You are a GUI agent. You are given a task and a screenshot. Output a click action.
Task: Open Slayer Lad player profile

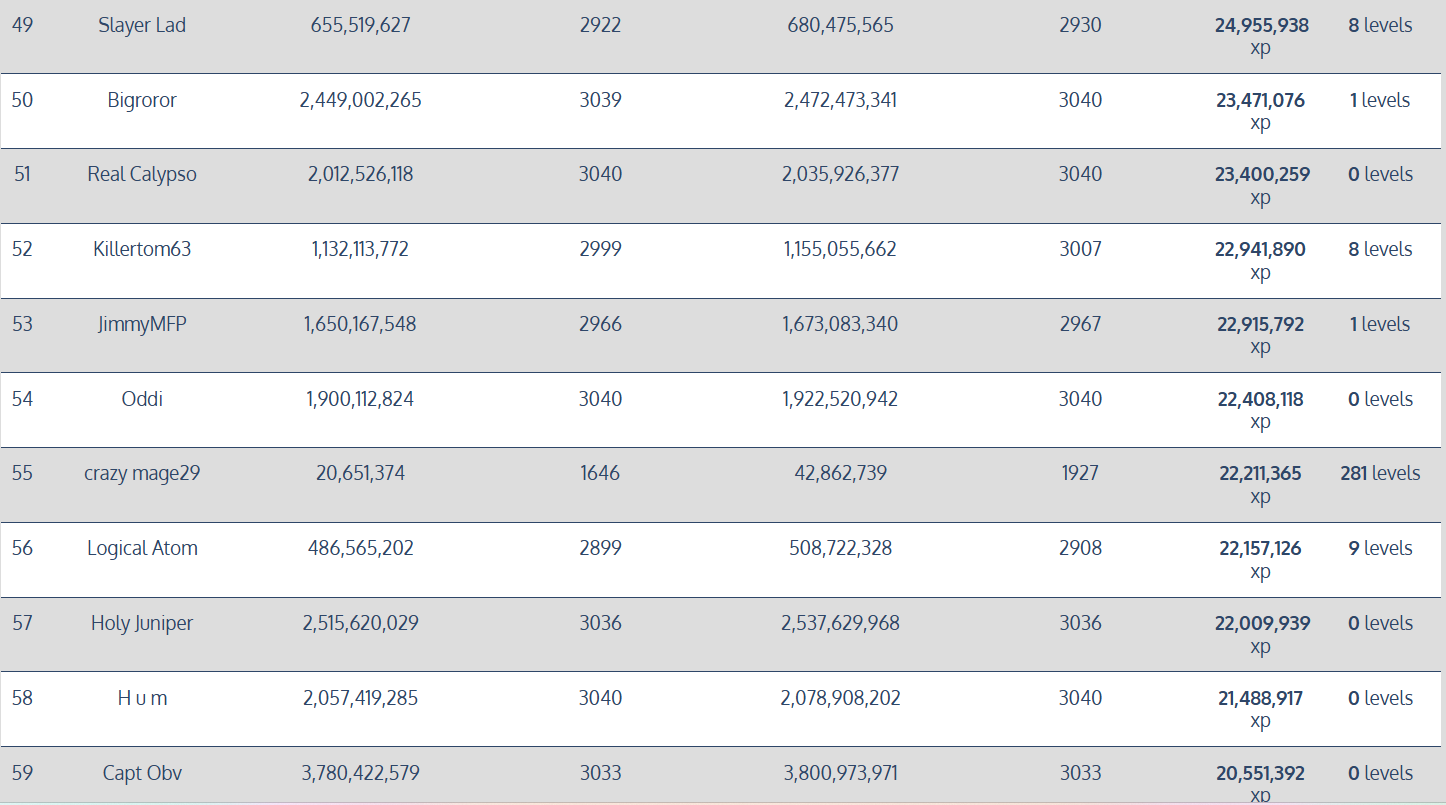[142, 25]
